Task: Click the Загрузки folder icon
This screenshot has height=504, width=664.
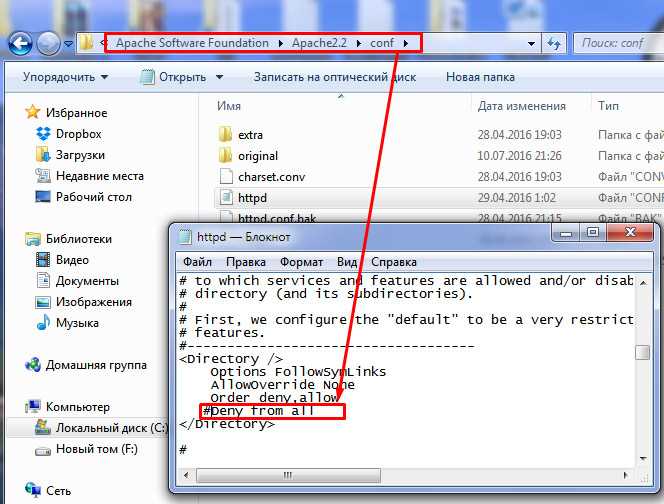Action: pyautogui.click(x=43, y=155)
